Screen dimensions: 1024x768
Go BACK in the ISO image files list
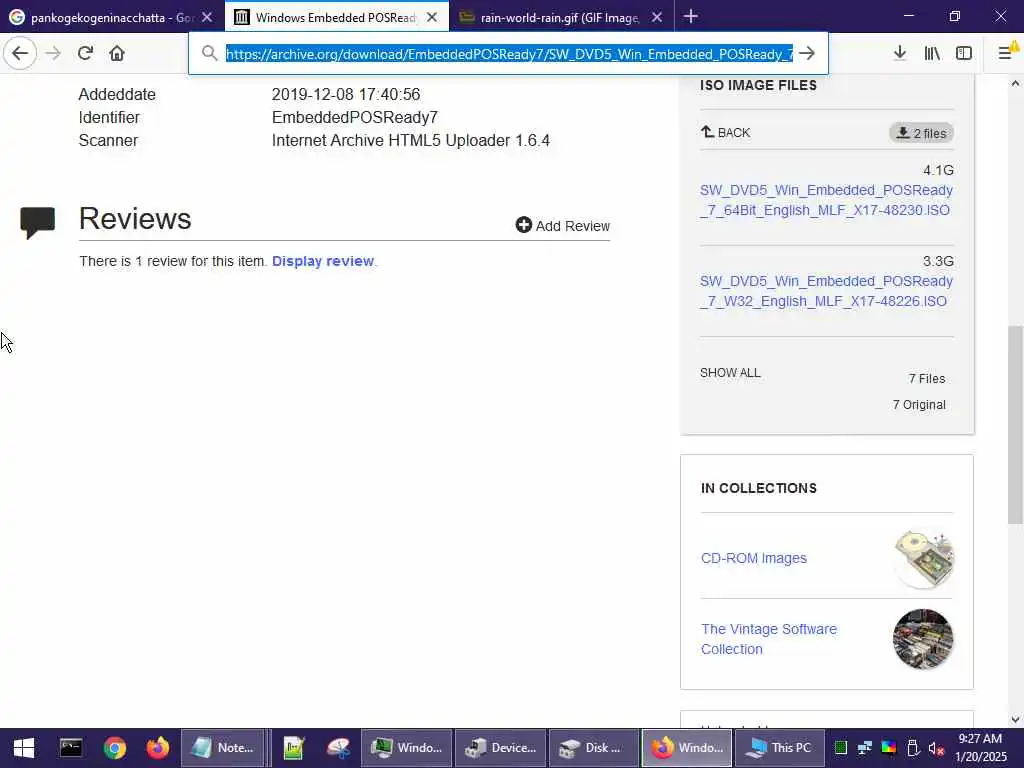(726, 133)
